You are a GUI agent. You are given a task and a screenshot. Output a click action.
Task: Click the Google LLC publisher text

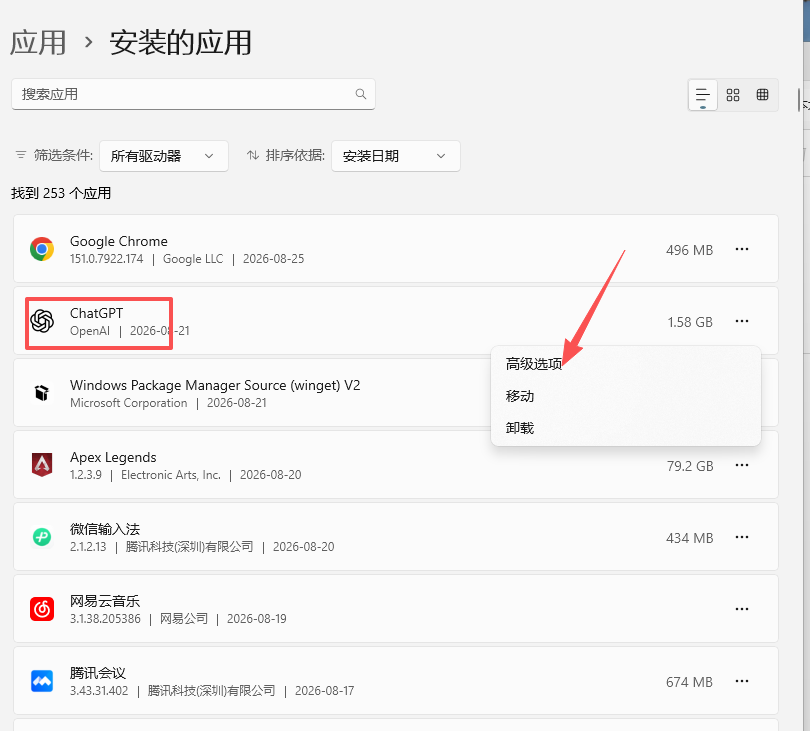pos(193,259)
